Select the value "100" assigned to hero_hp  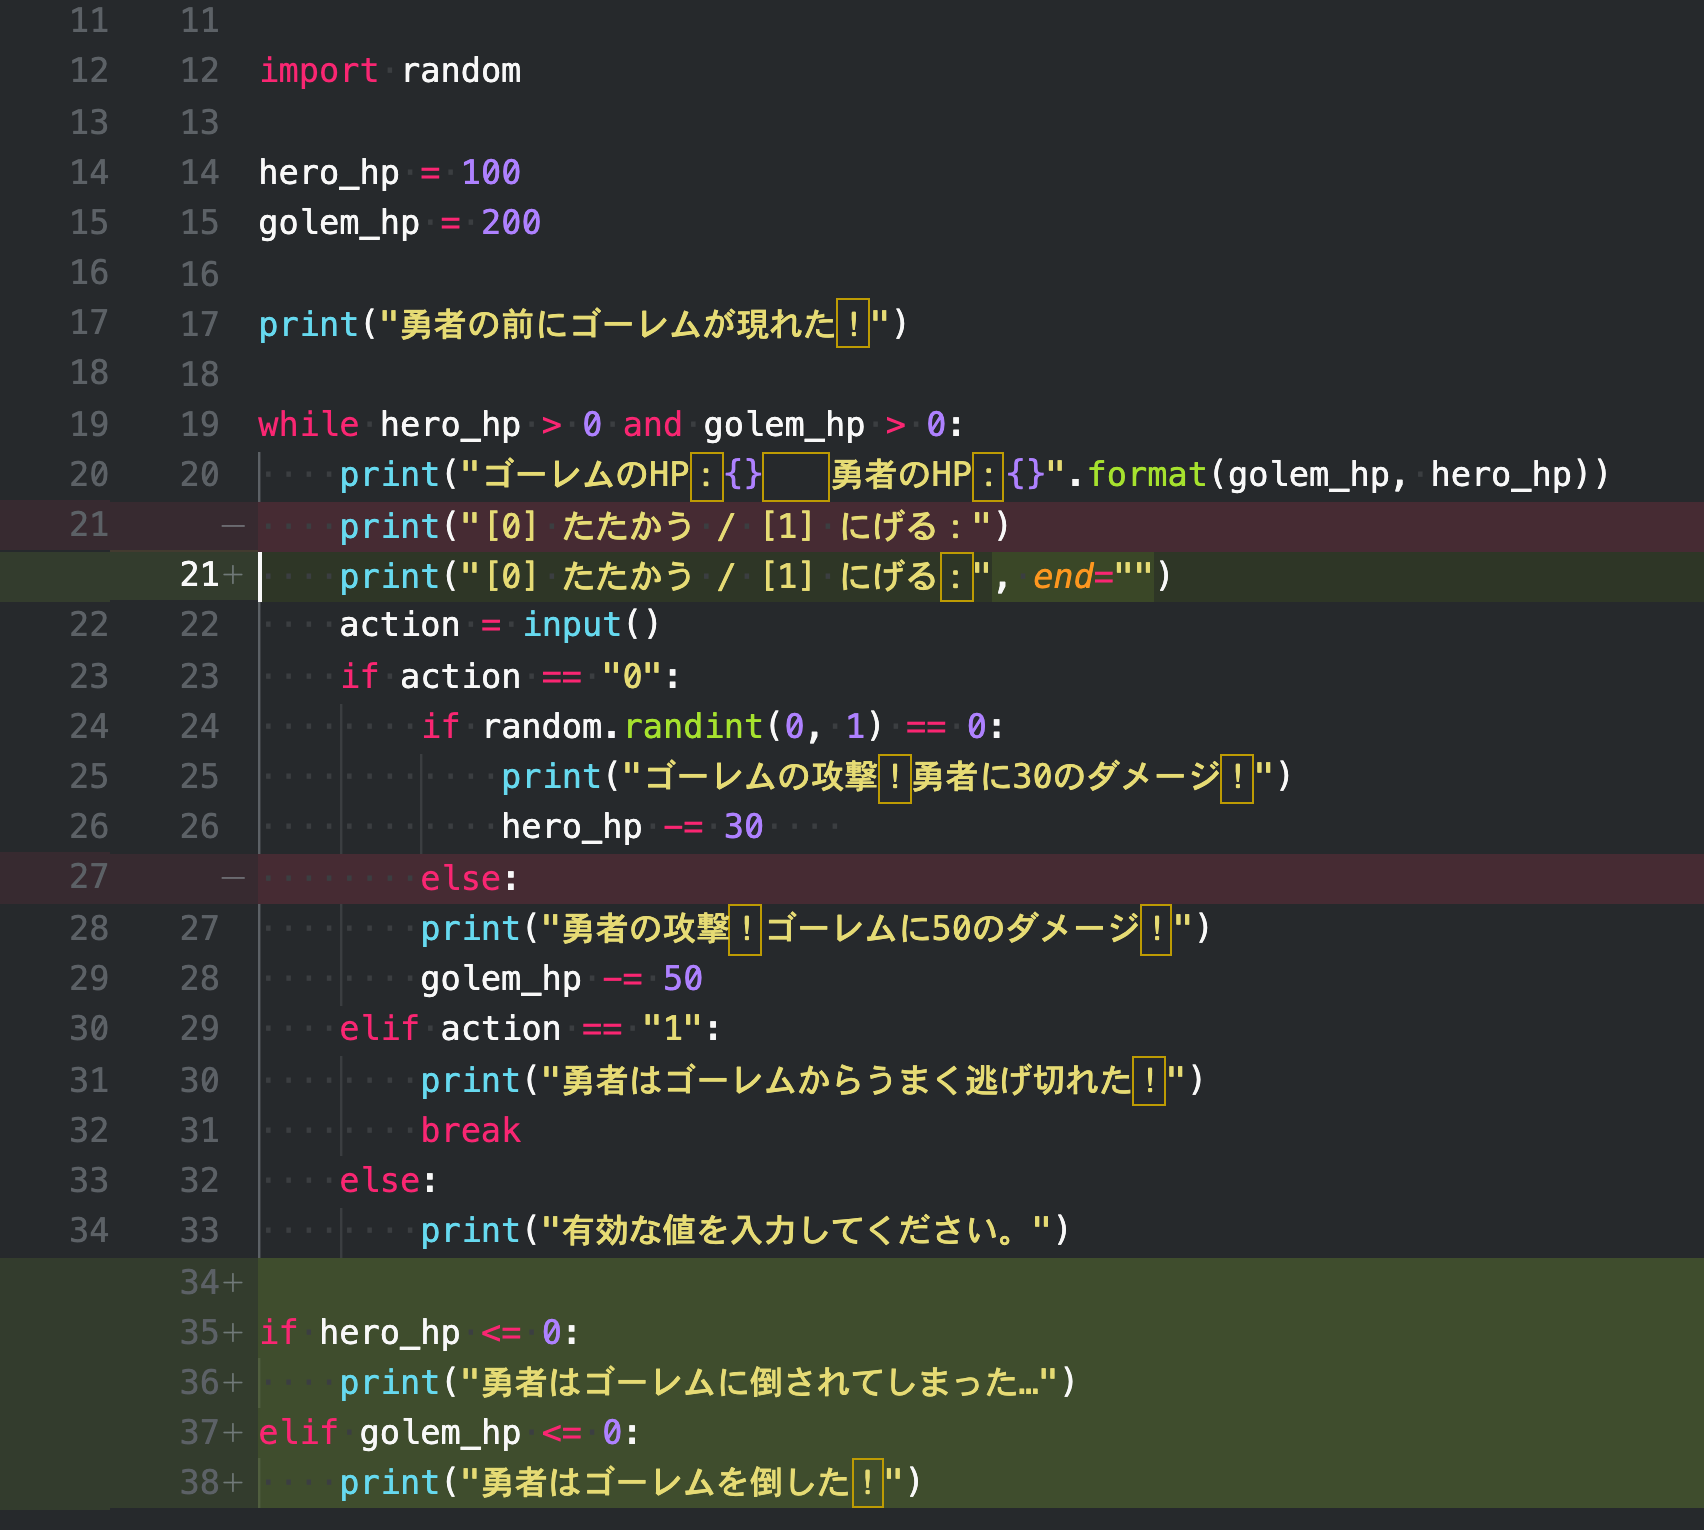pos(491,172)
